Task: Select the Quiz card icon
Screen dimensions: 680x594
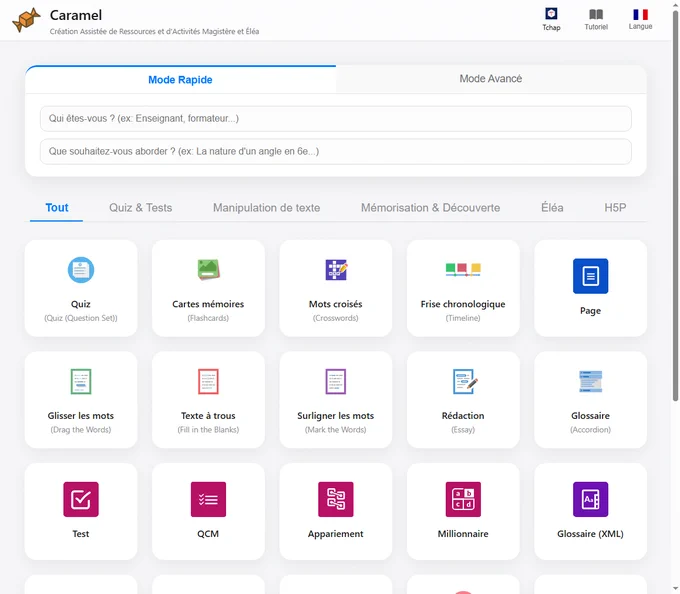Action: [81, 270]
